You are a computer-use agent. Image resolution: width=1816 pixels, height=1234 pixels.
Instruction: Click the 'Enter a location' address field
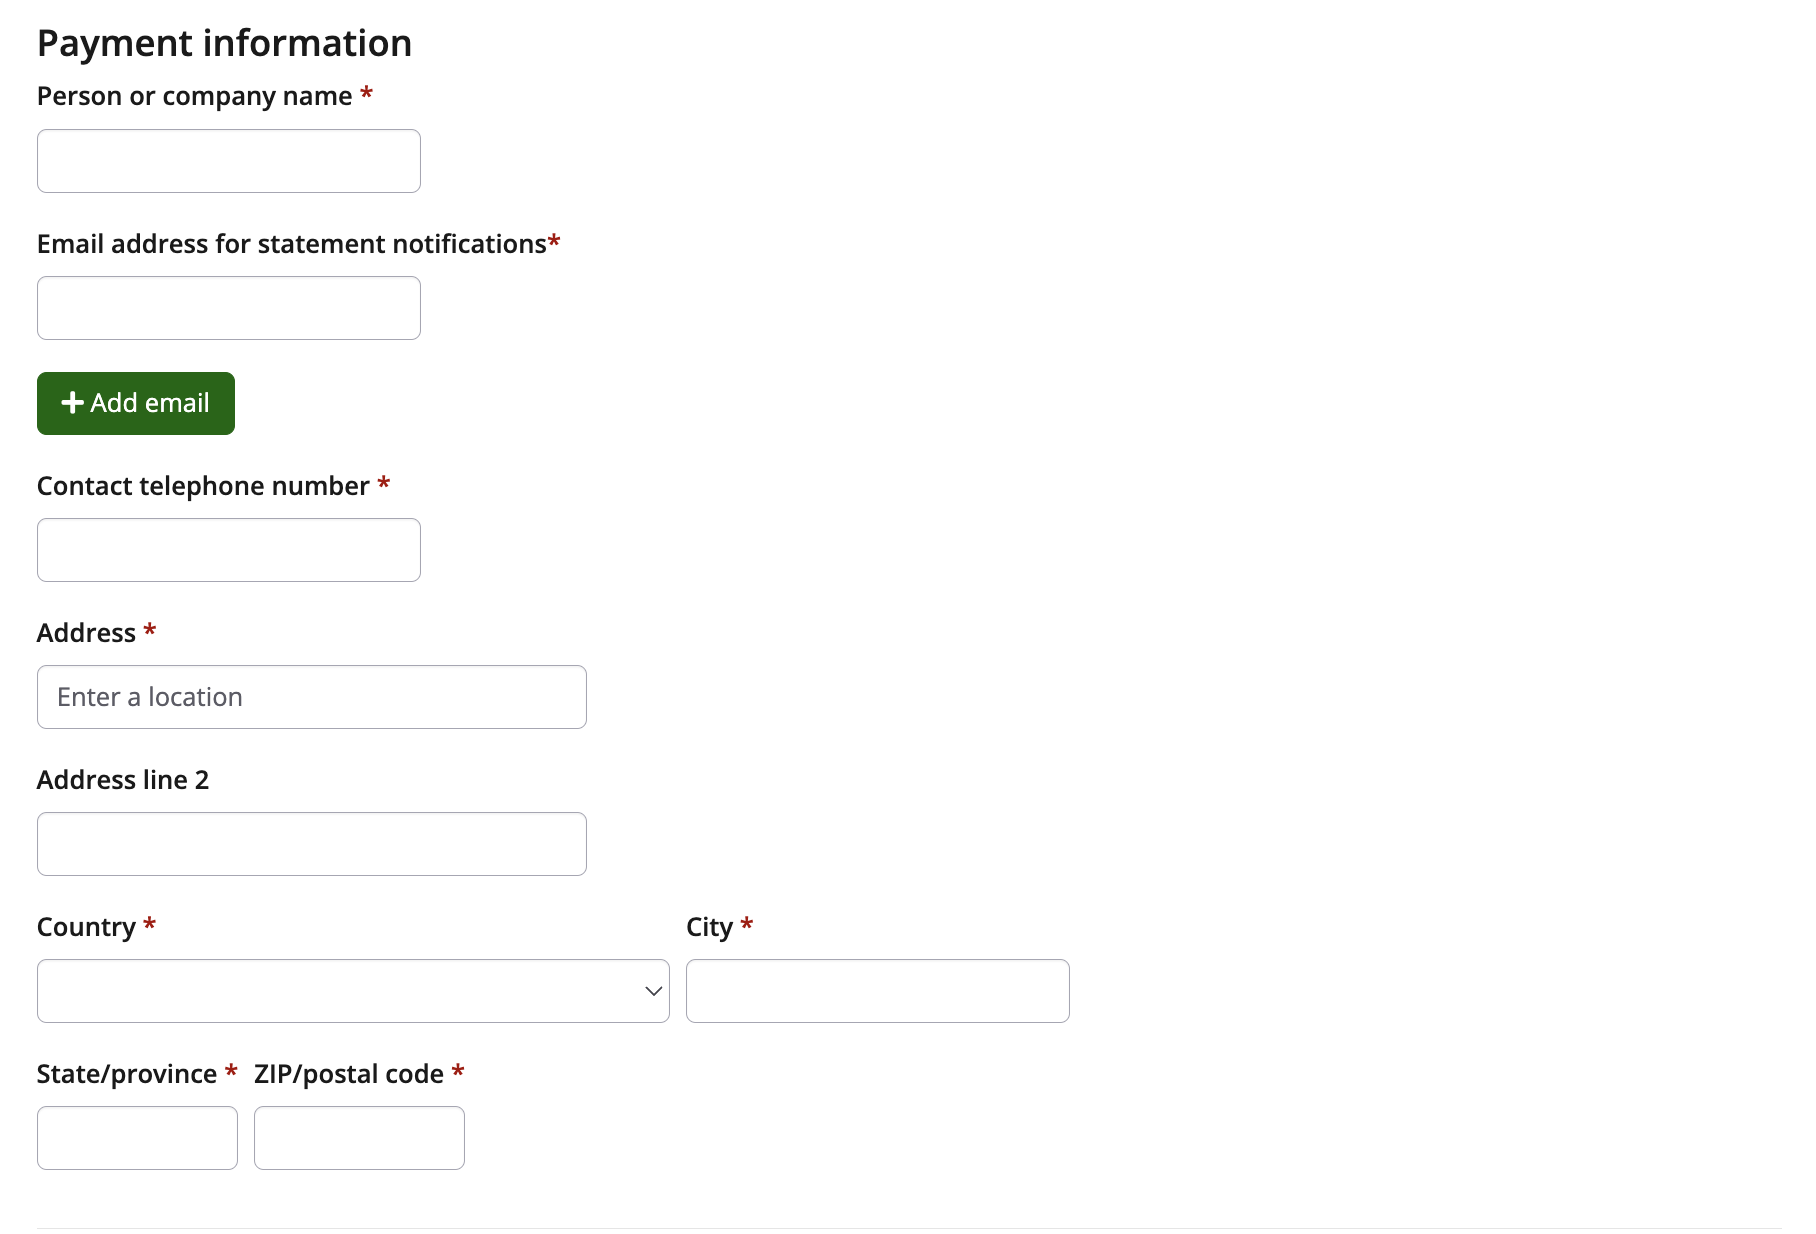tap(311, 697)
